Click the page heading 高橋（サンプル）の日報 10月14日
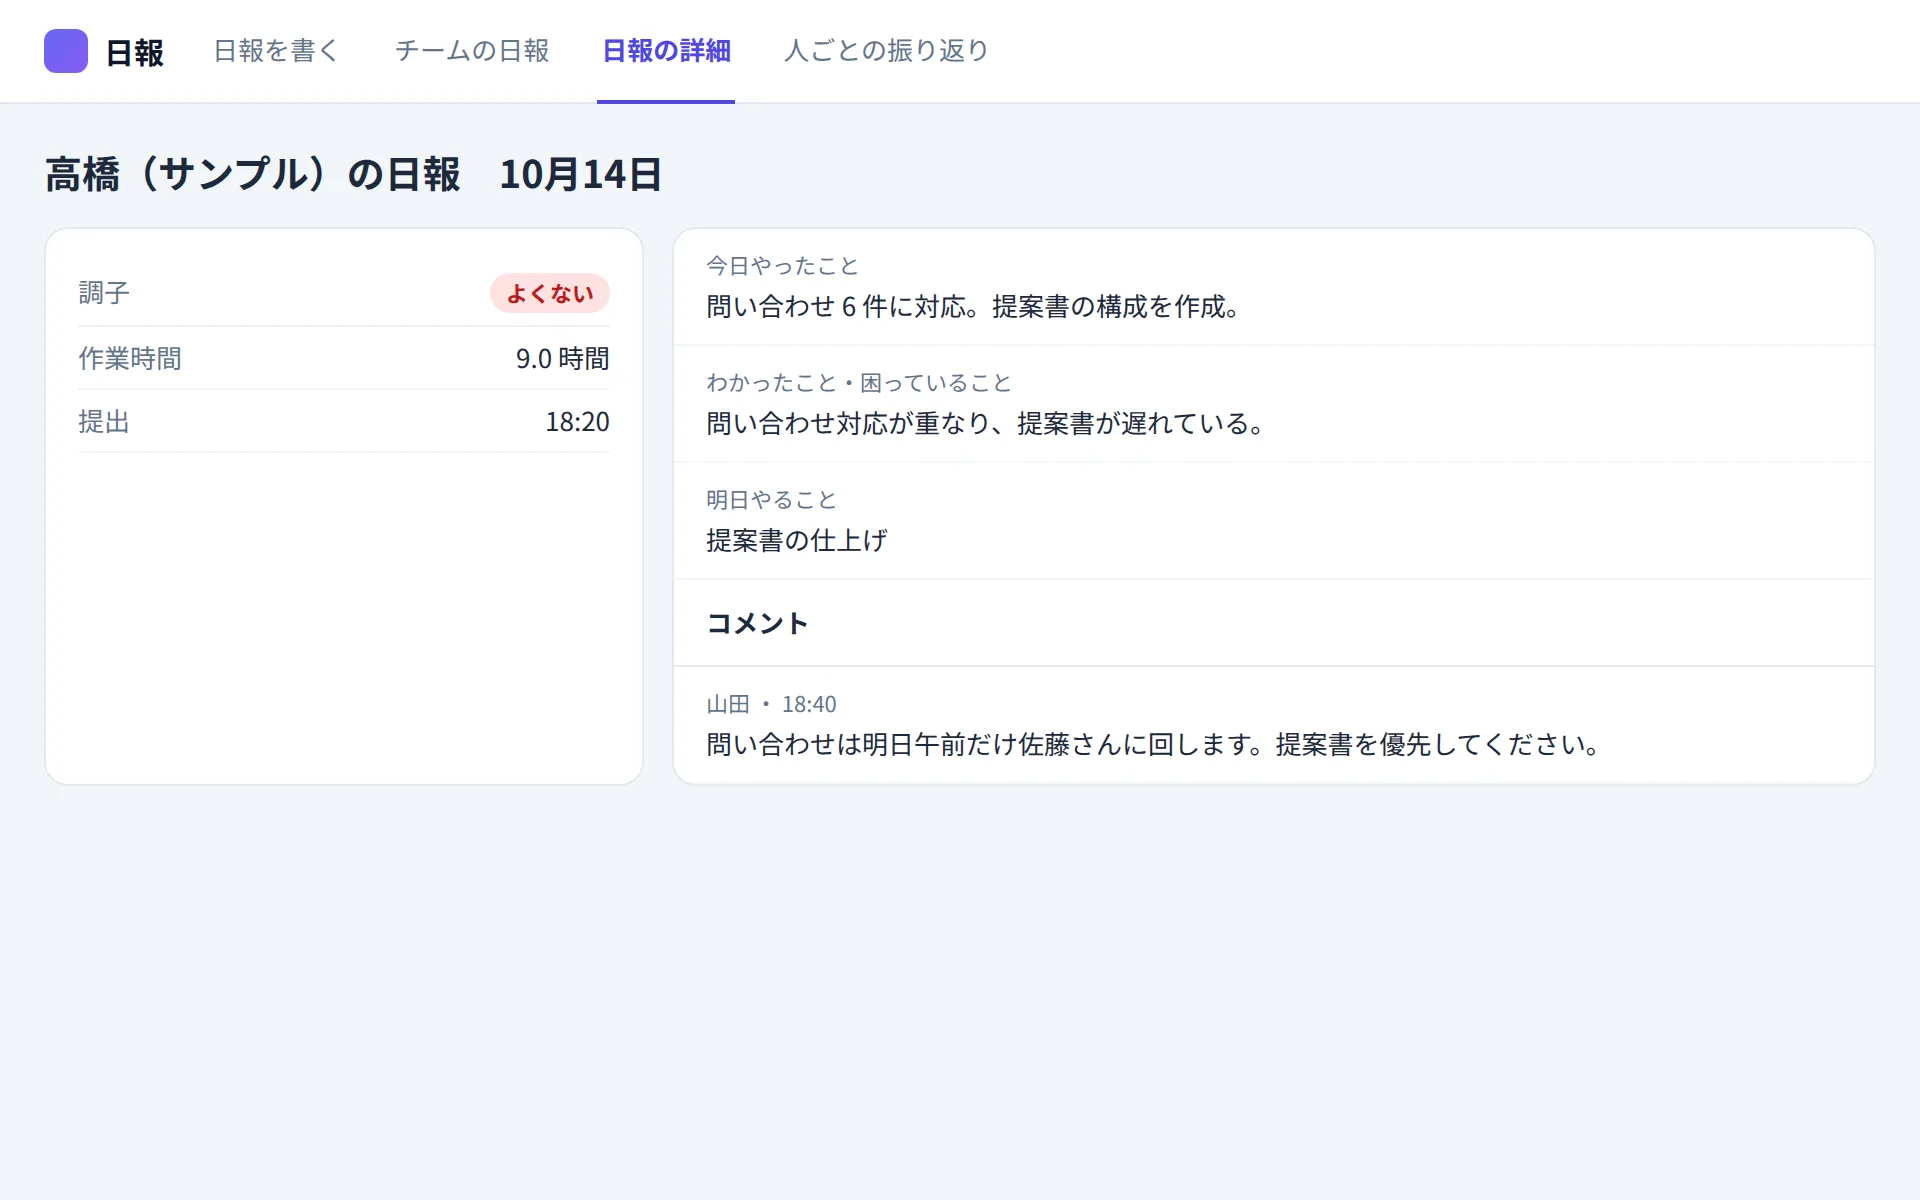This screenshot has height=1200, width=1920. tap(353, 174)
